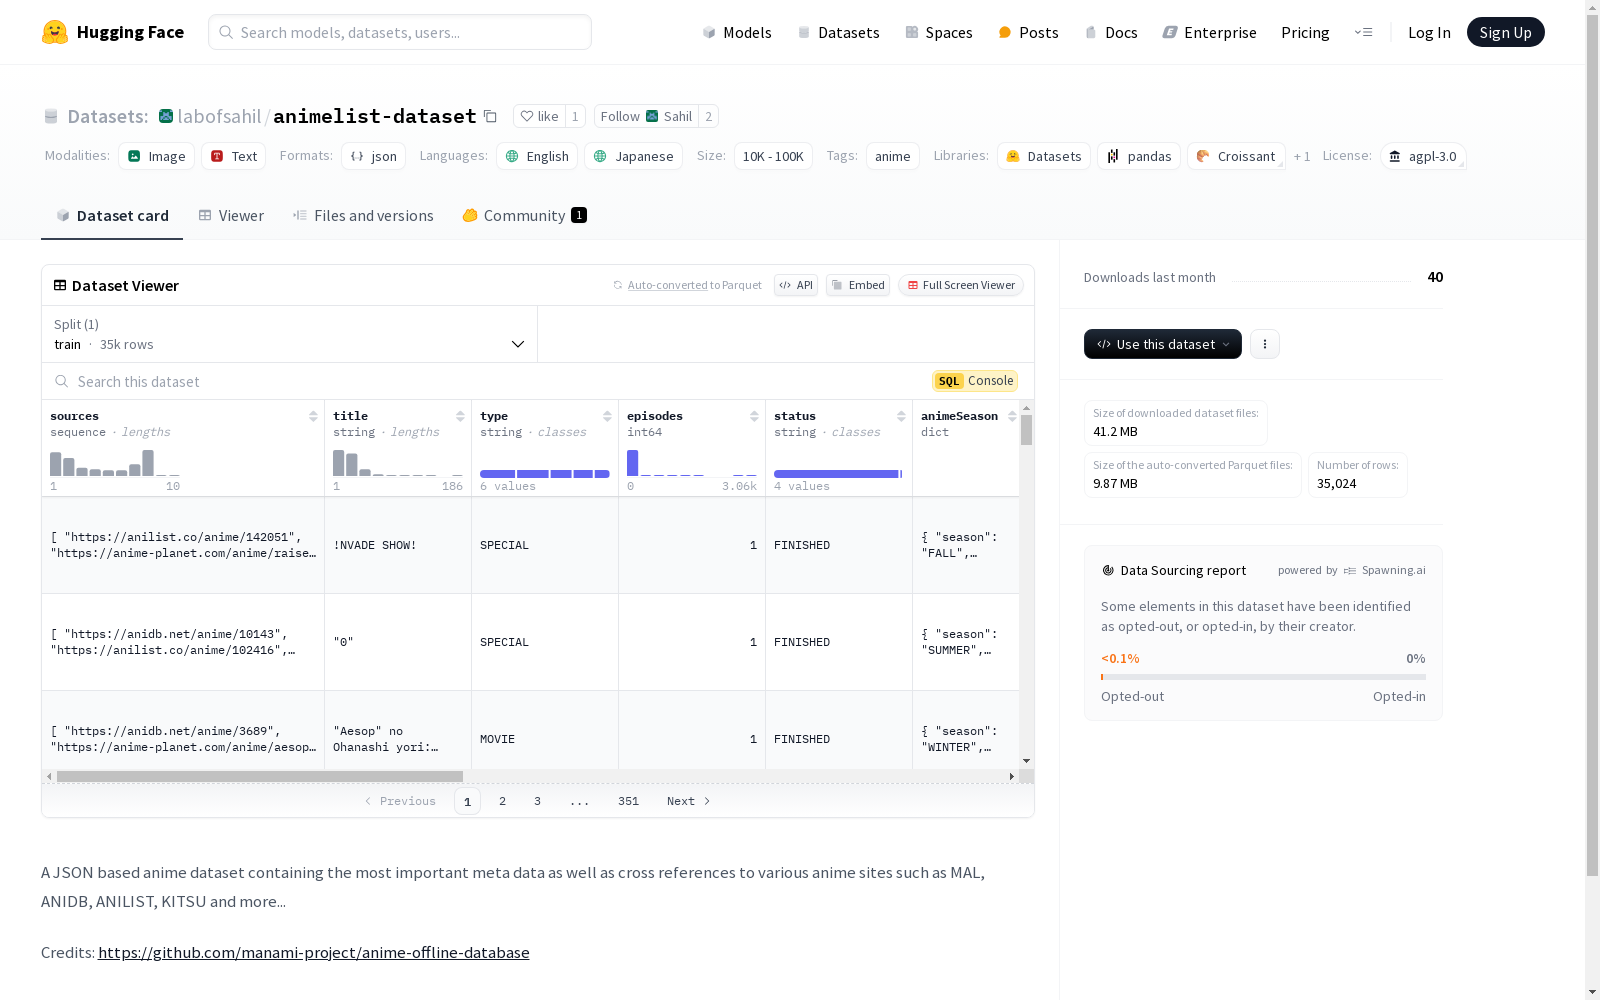1600x1000 pixels.
Task: Click the !NVADE SHOW! title cell
Action: (x=398, y=545)
